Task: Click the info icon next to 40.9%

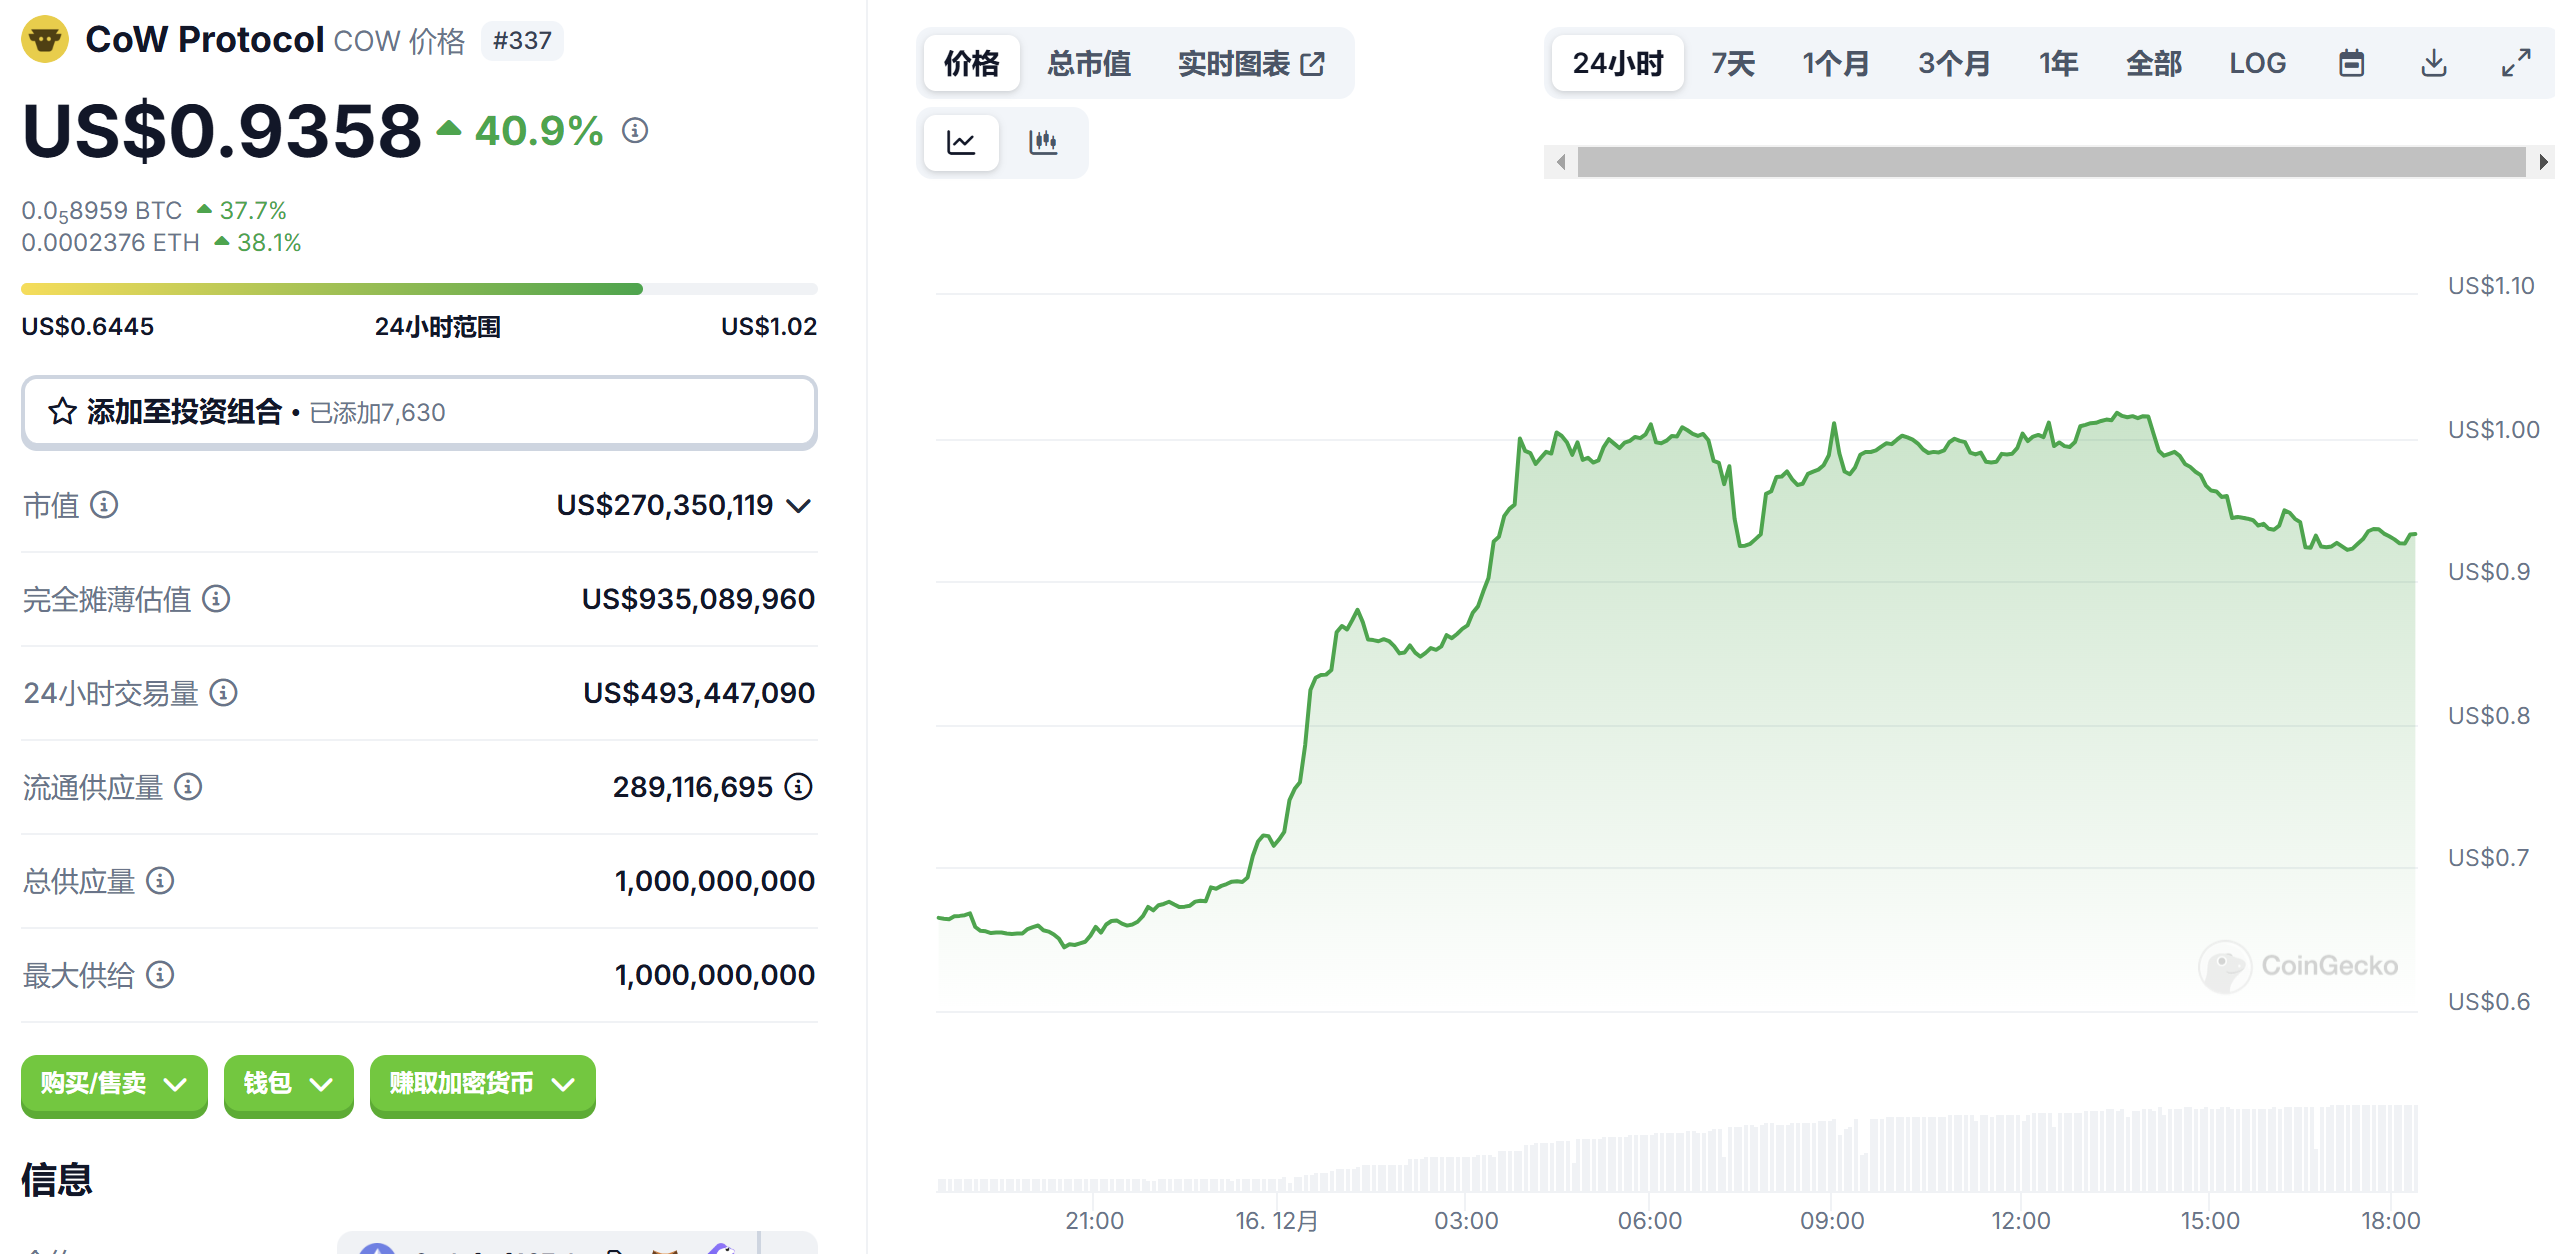Action: pos(635,131)
